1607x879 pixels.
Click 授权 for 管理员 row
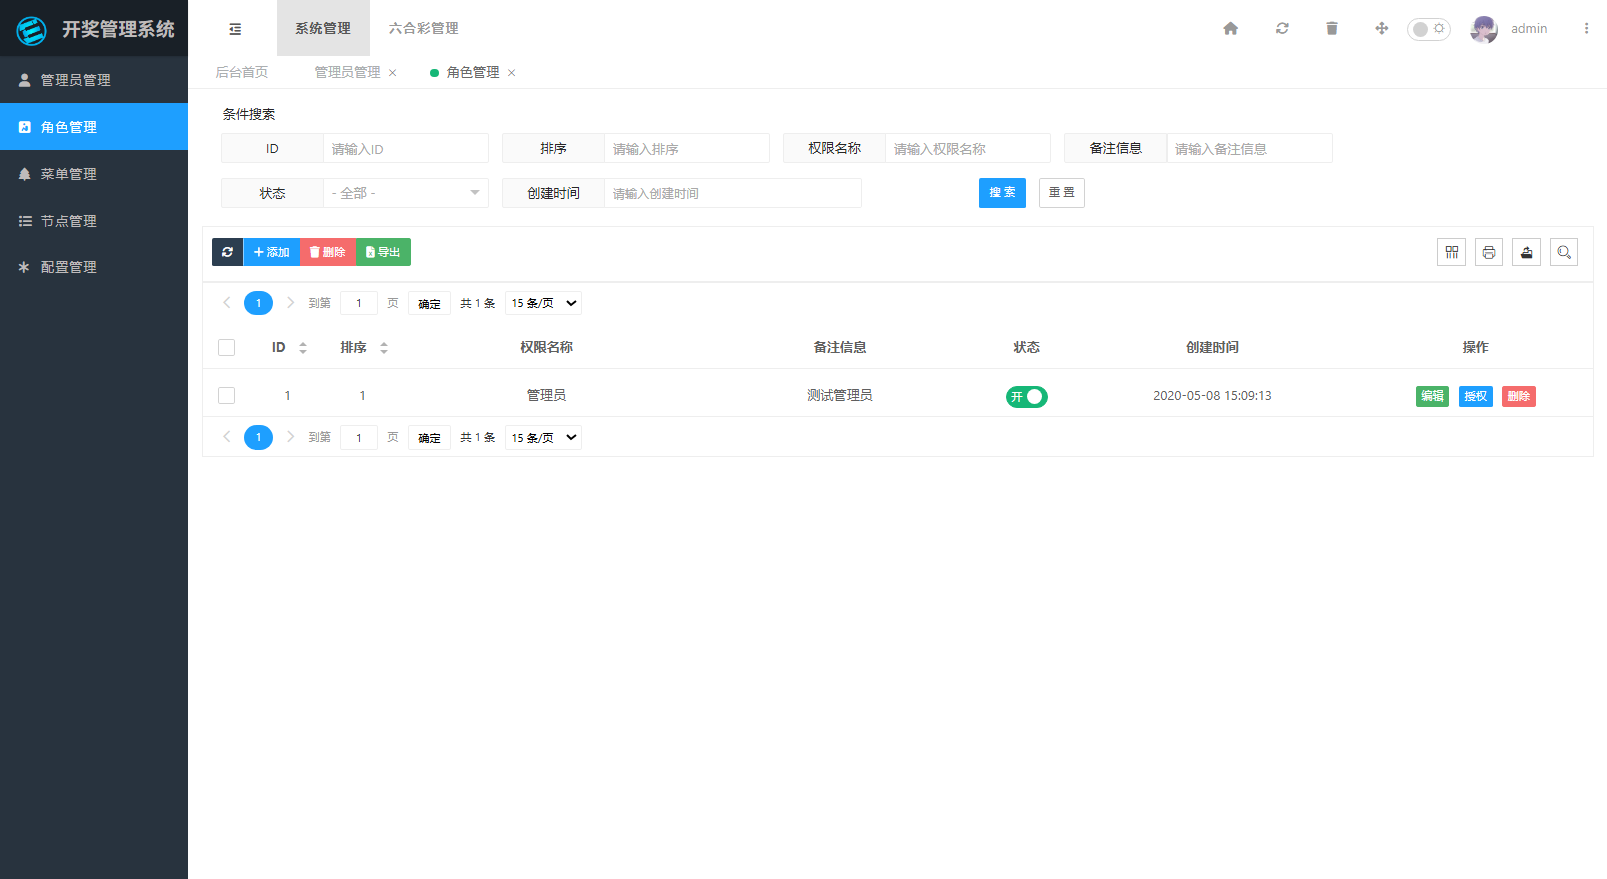point(1476,396)
